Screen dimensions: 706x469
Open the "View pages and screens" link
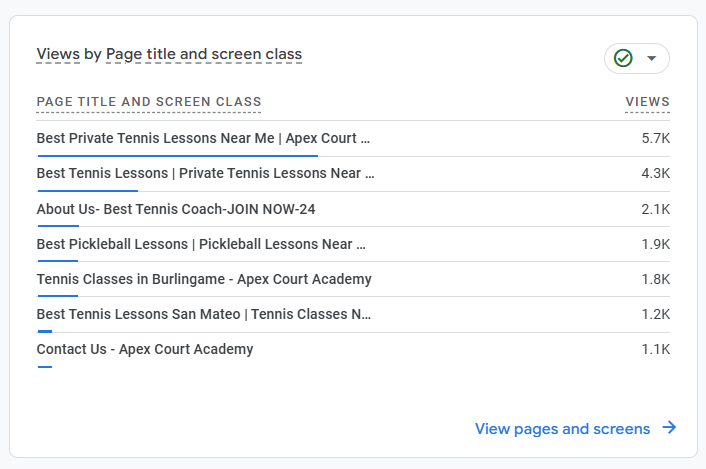click(x=562, y=429)
